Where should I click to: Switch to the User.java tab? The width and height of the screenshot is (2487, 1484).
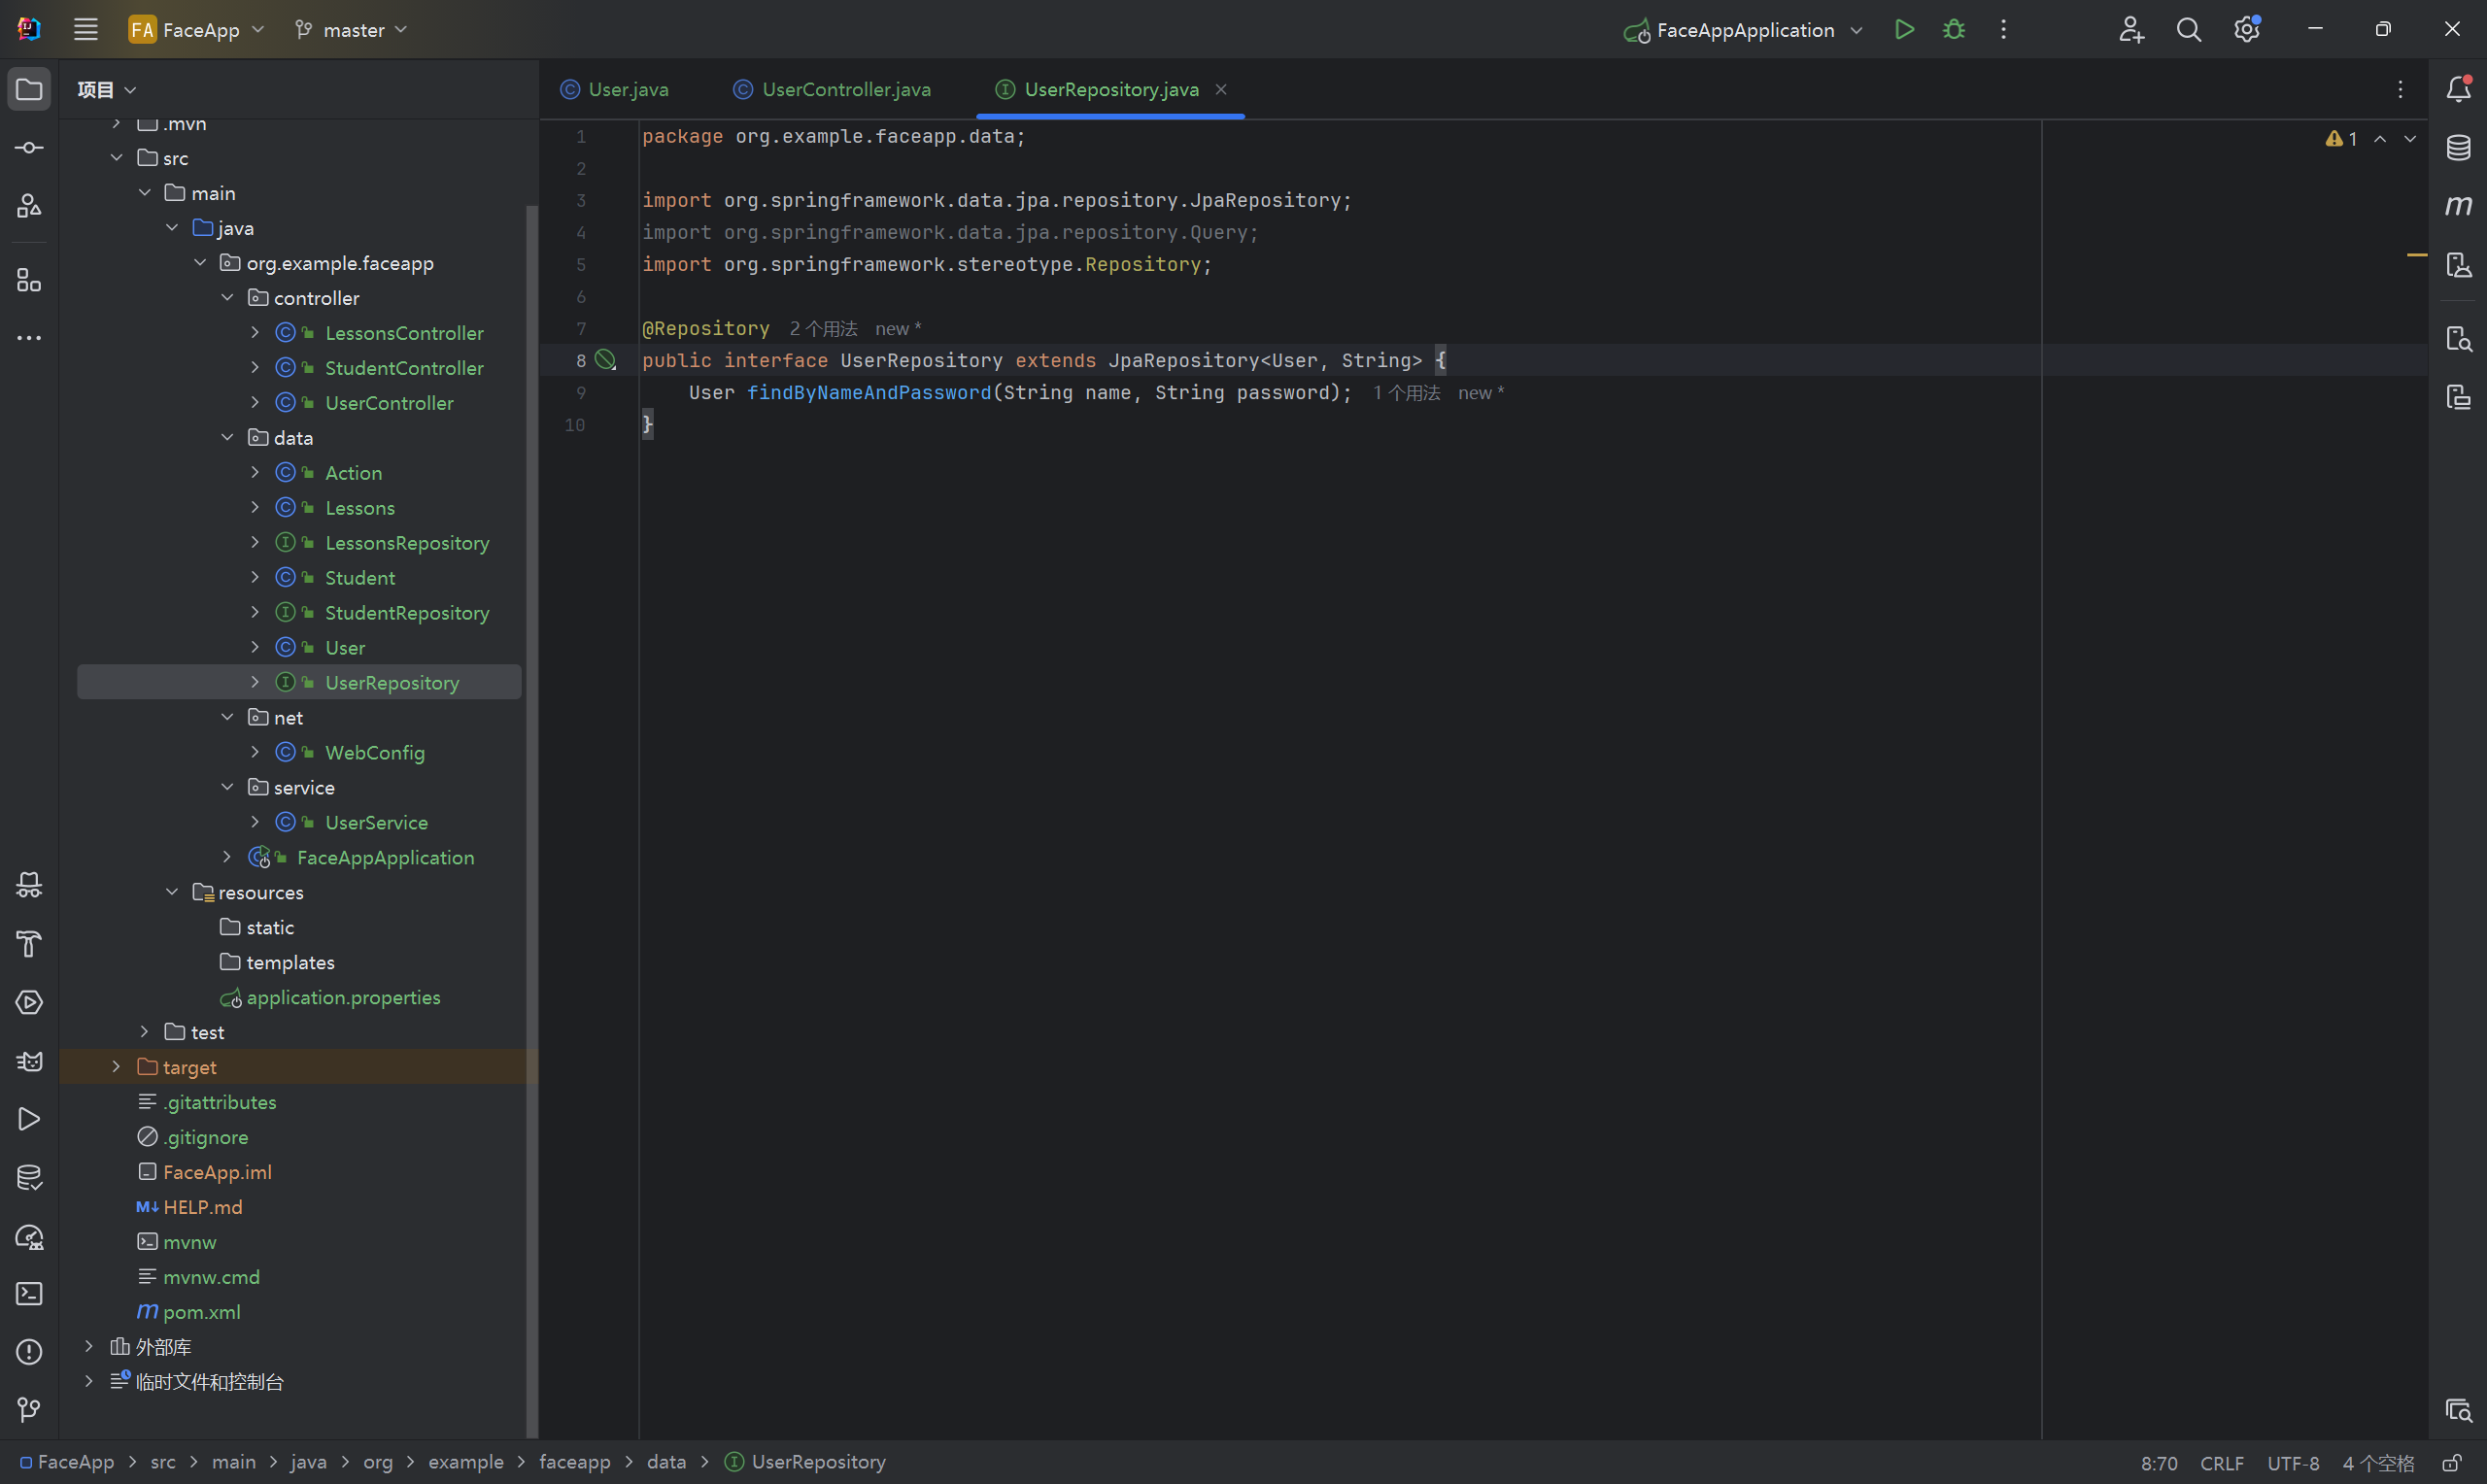point(627,89)
